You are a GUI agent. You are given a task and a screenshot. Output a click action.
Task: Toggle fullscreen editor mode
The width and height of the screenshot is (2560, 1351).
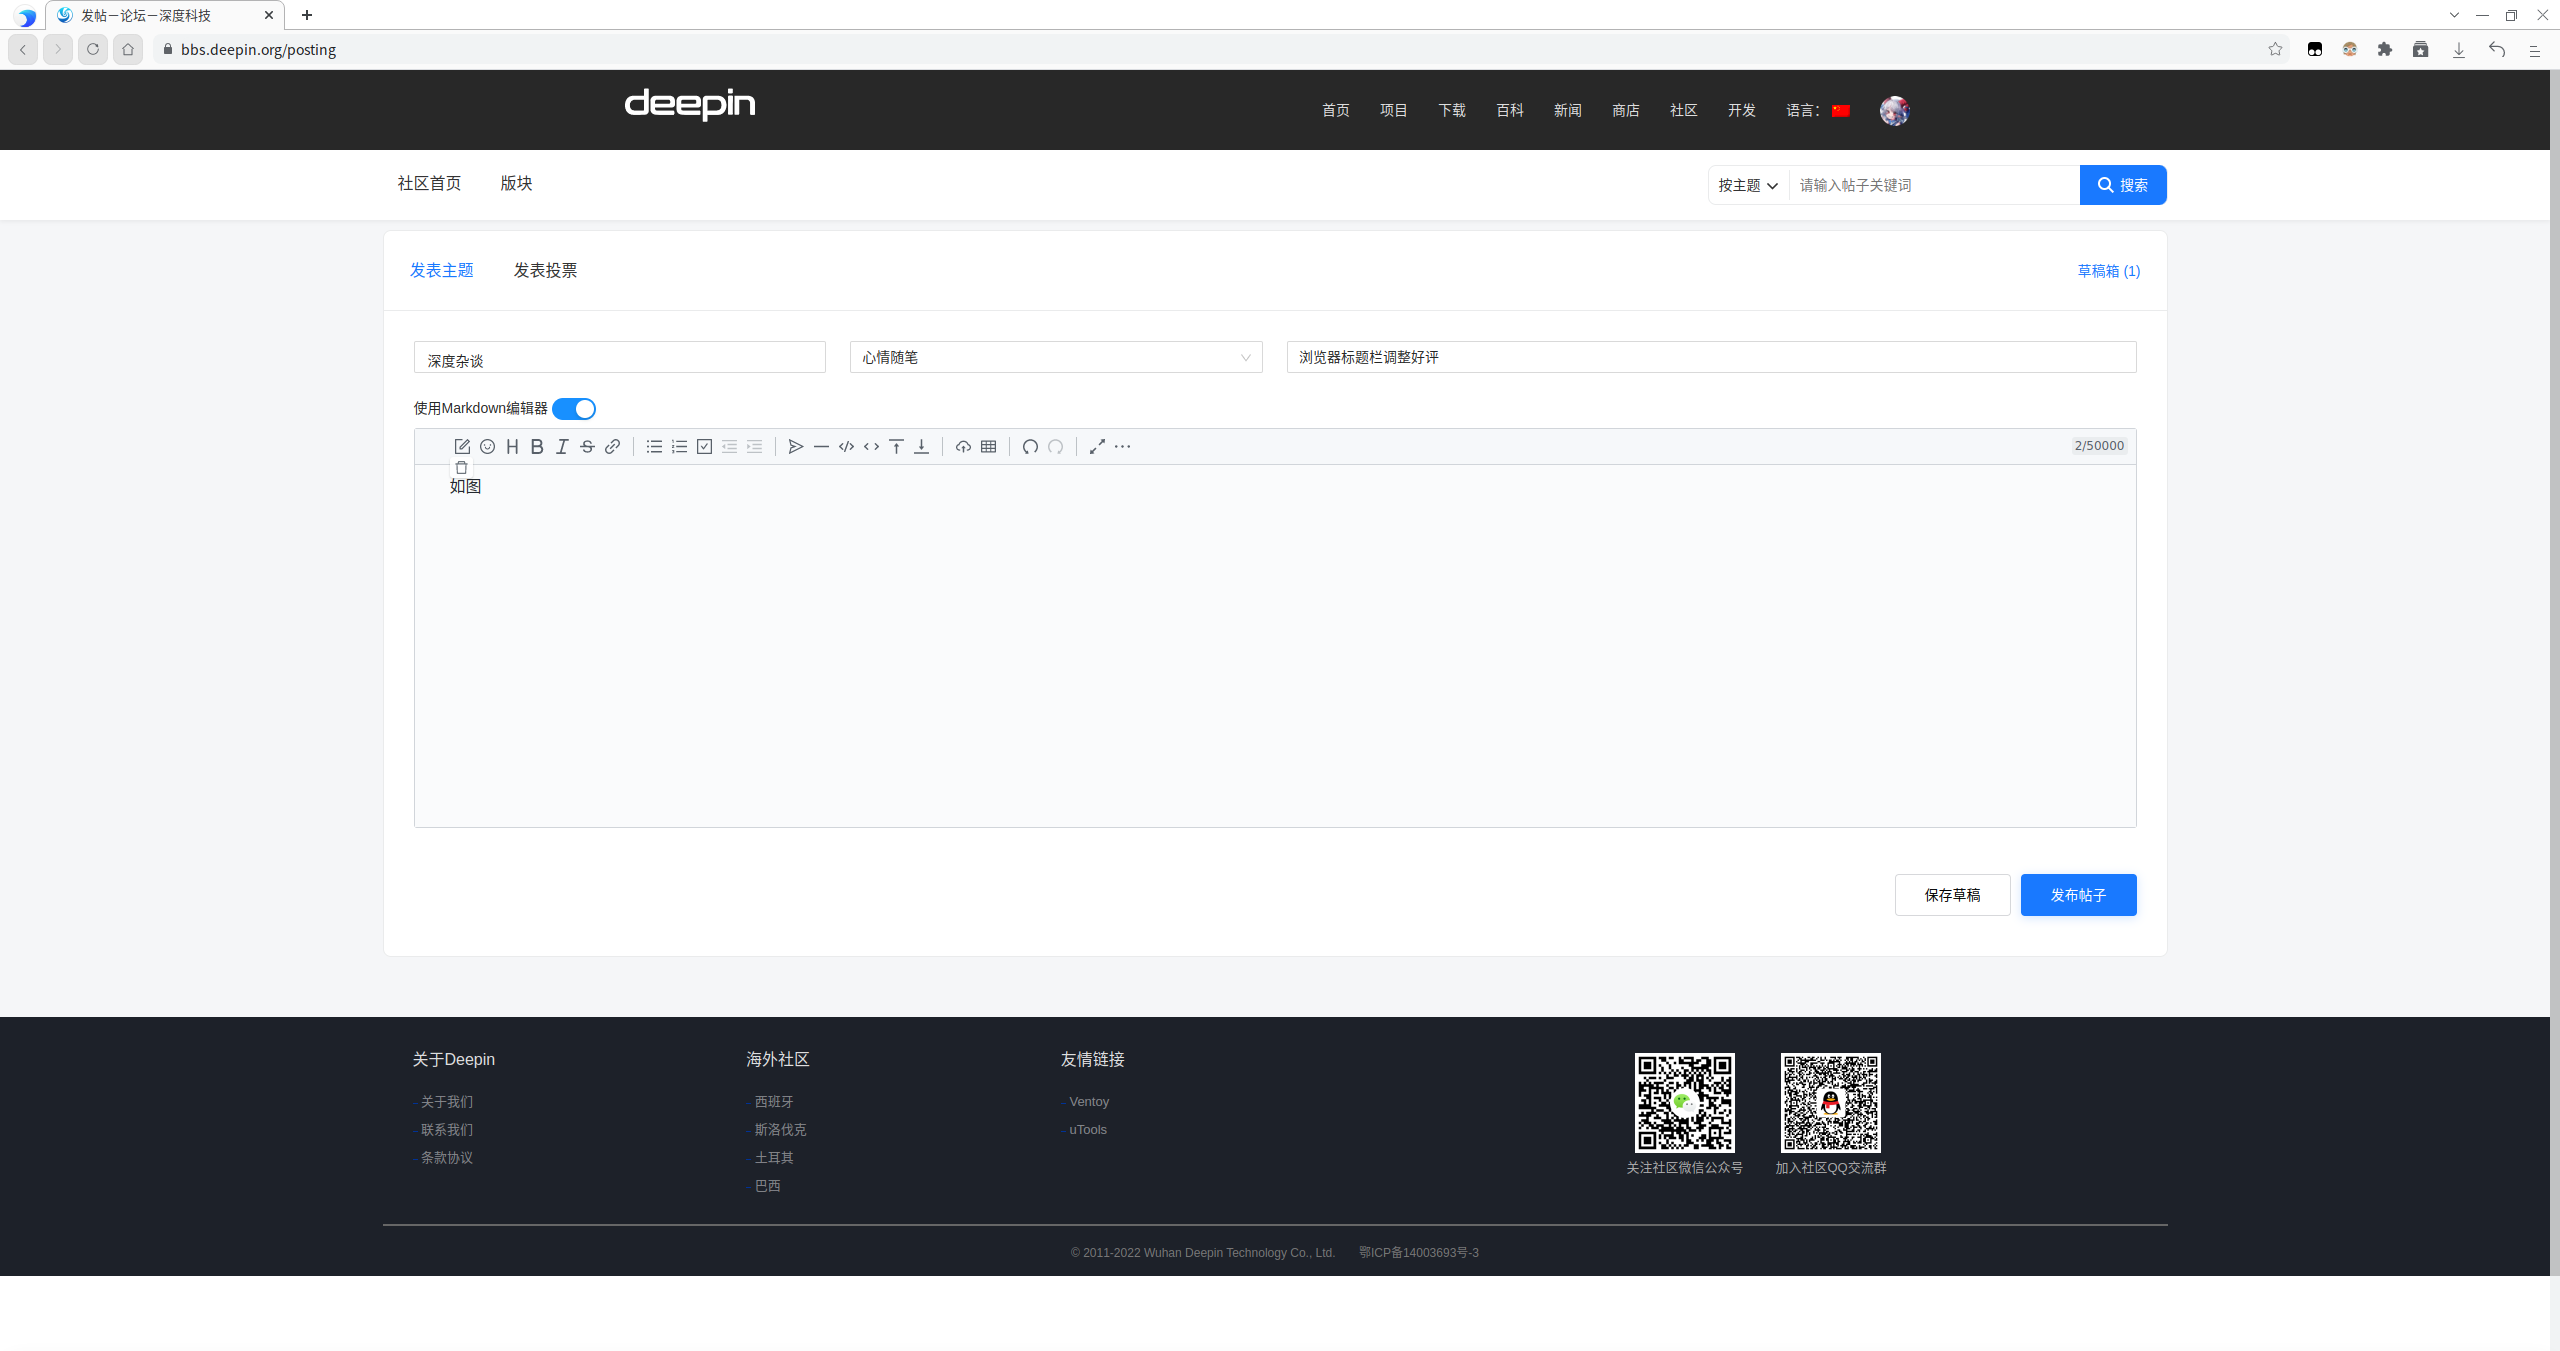[x=1097, y=447]
